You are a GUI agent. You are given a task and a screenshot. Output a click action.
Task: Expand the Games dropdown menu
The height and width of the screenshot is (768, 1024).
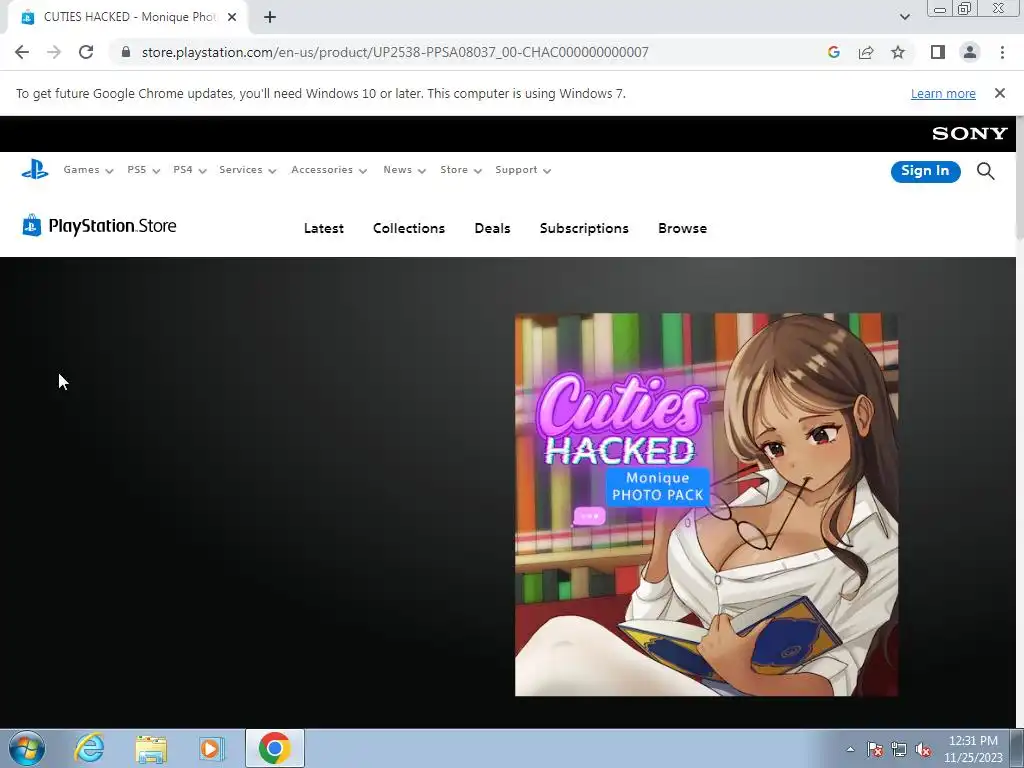point(88,170)
